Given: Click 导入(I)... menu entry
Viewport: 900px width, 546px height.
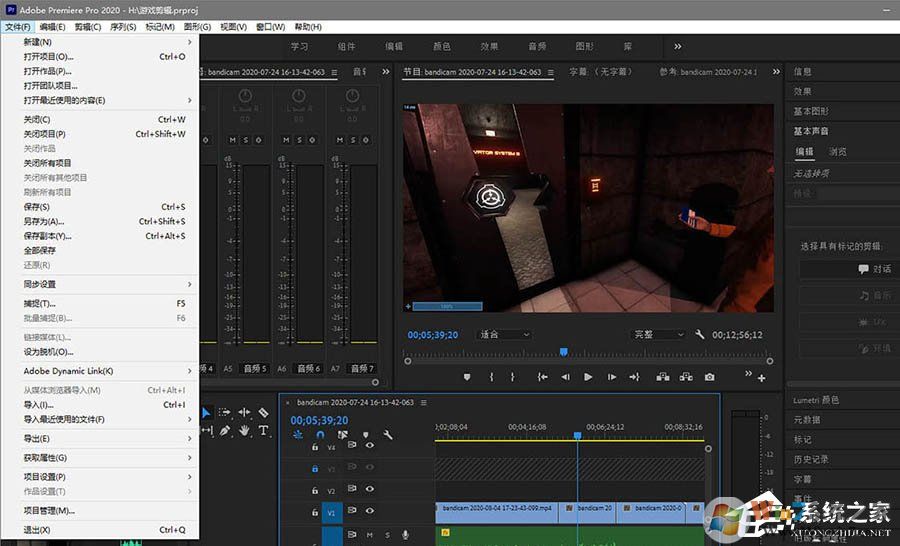Looking at the screenshot, I should pyautogui.click(x=39, y=405).
